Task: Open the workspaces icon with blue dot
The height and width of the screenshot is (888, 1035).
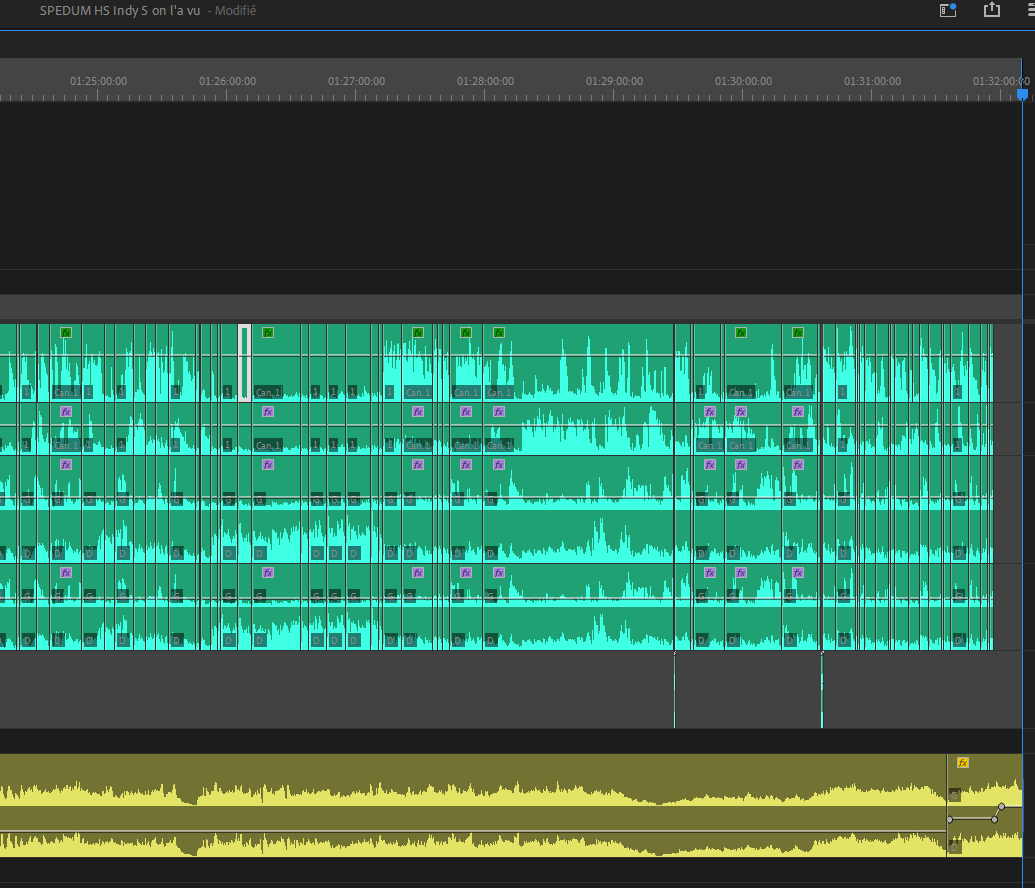Action: (x=948, y=10)
